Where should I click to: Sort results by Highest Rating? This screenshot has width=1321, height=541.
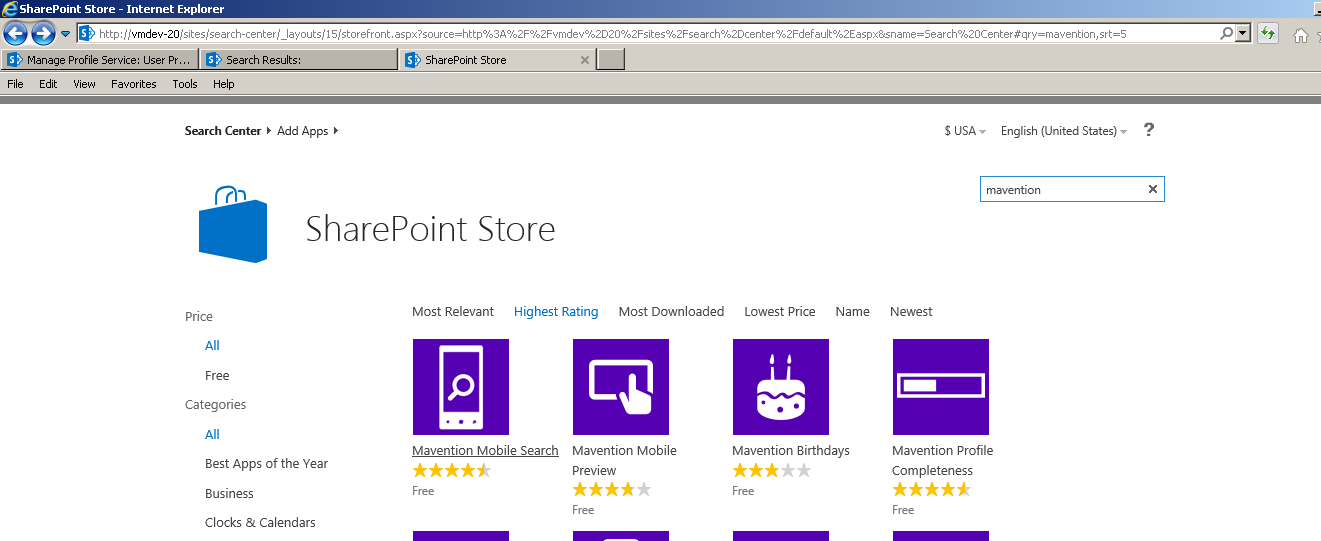pos(556,312)
